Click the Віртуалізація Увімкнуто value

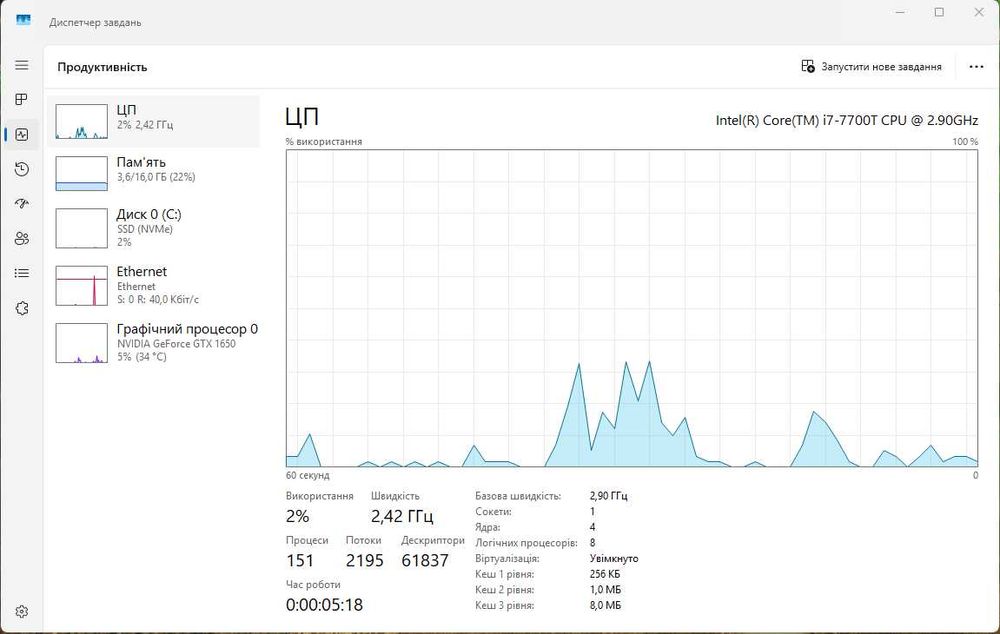614,558
